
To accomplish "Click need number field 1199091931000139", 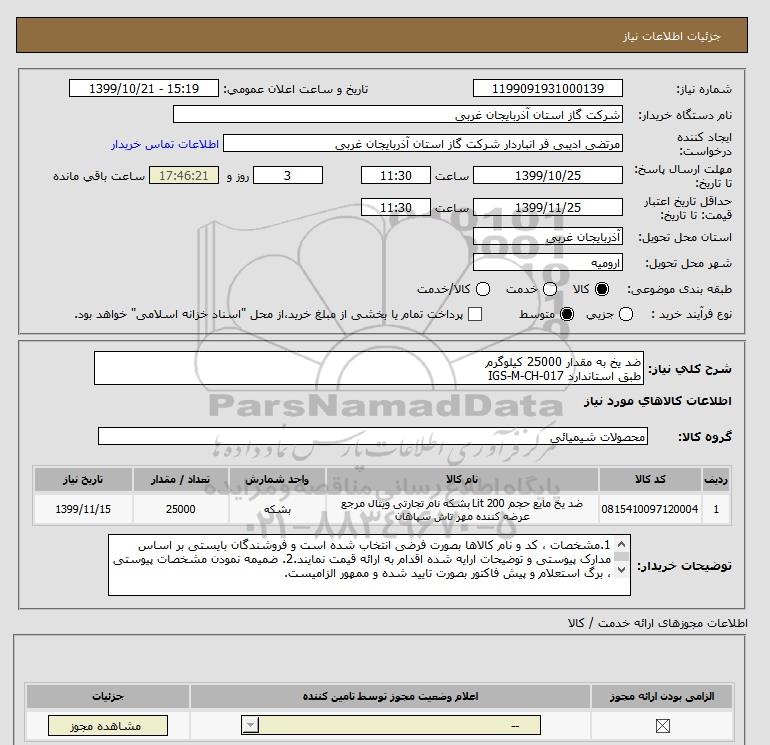I will tap(548, 88).
